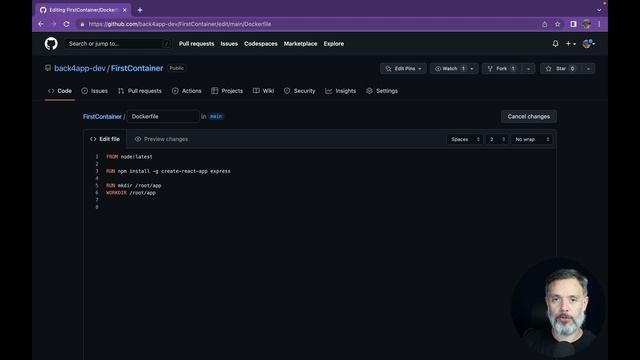Switch to the Security tab
The width and height of the screenshot is (640, 360).
[300, 91]
